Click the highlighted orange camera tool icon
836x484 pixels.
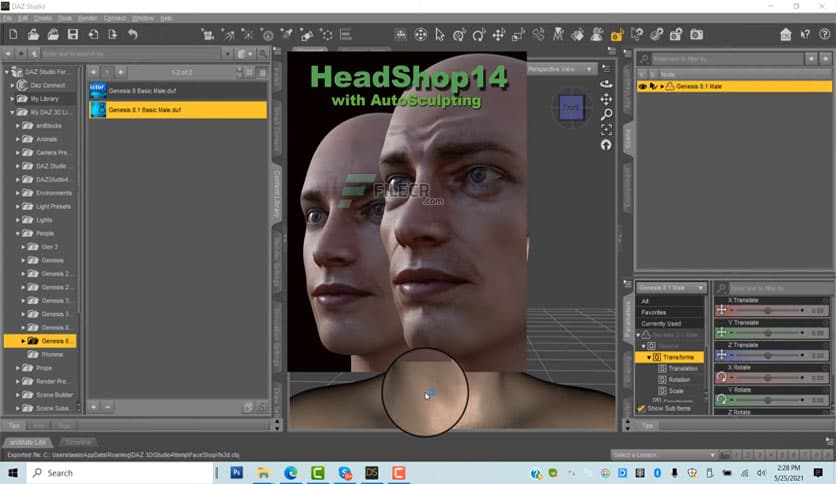[x=617, y=35]
